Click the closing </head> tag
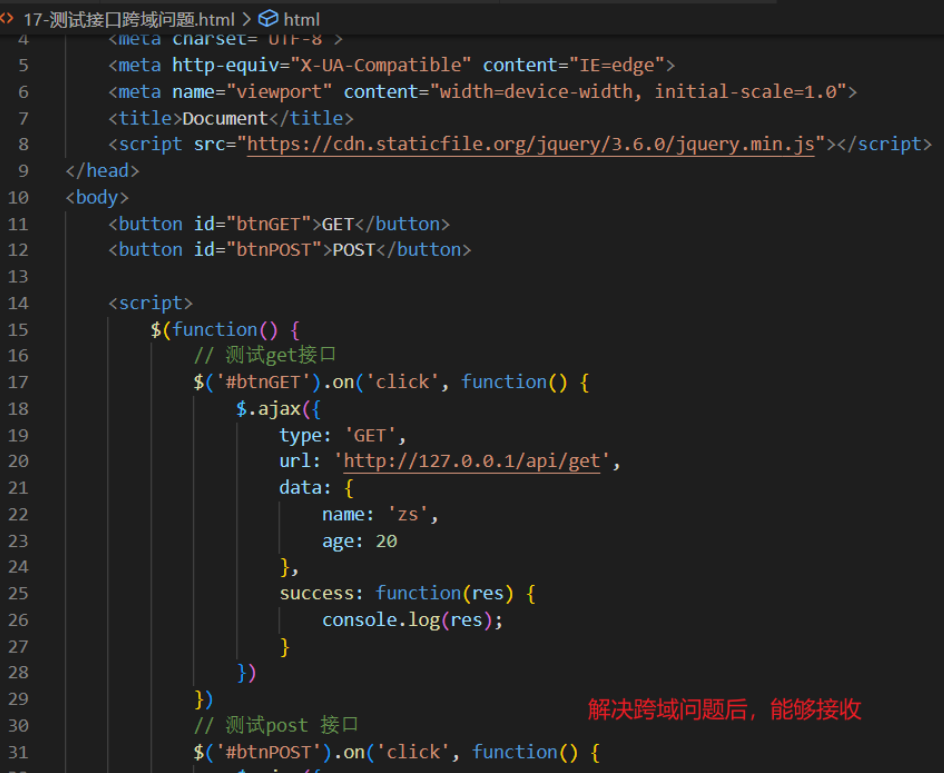The height and width of the screenshot is (773, 944). pyautogui.click(x=102, y=171)
